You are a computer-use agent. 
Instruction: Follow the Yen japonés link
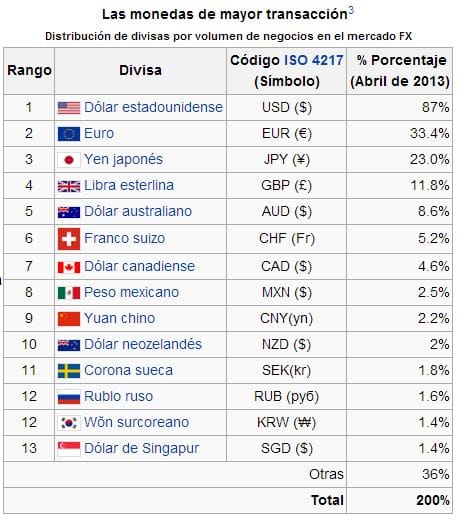(x=123, y=160)
